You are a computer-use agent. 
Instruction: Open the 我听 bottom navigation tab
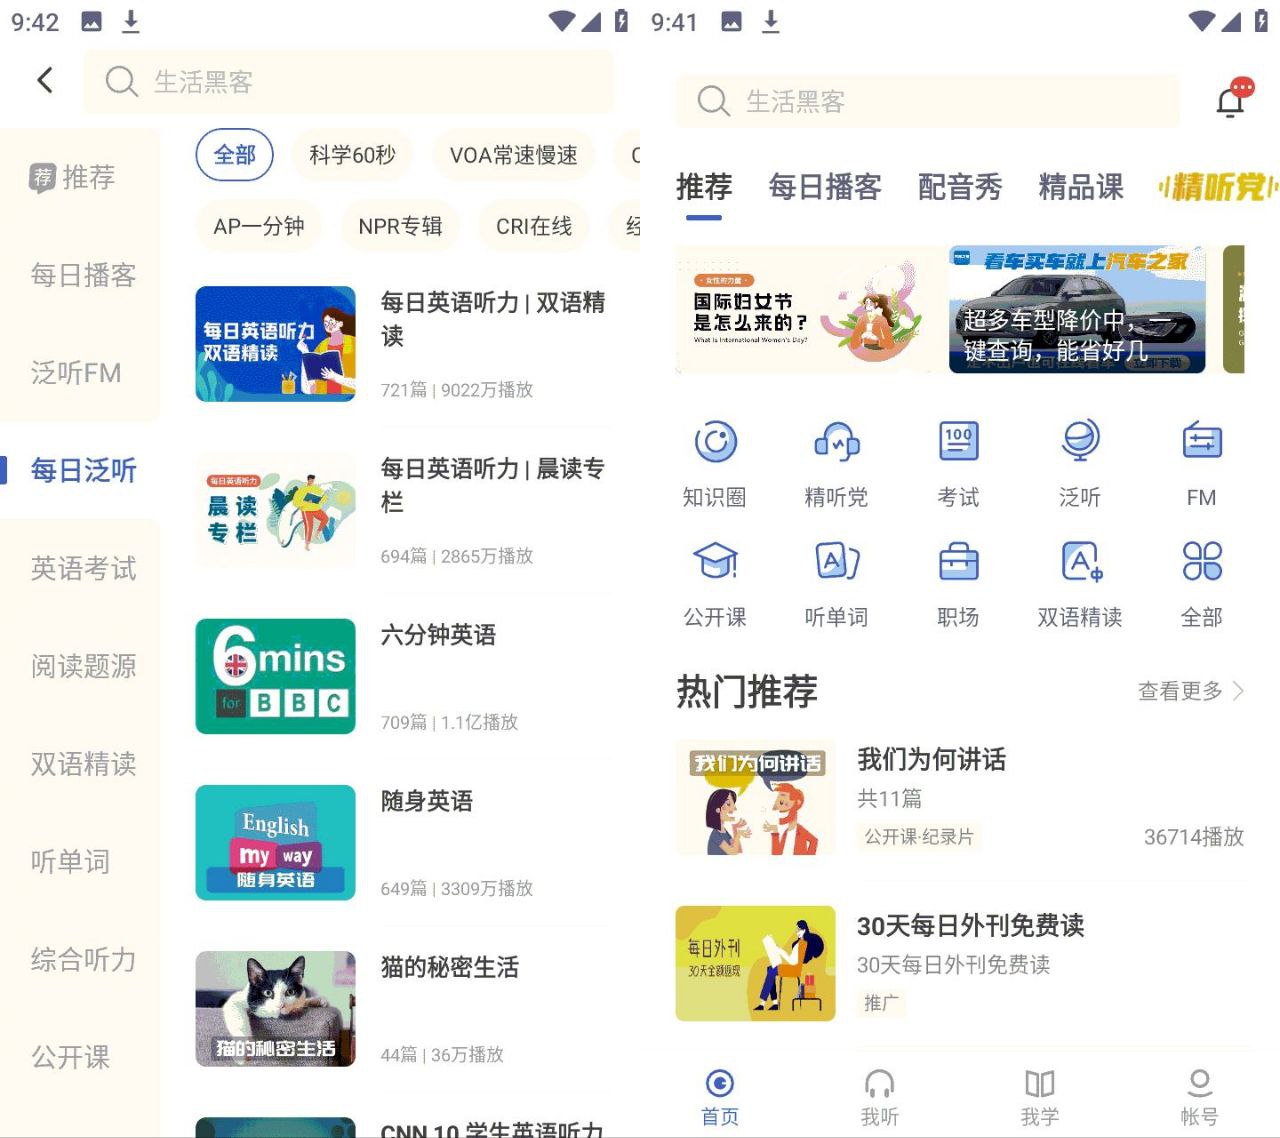click(x=879, y=1097)
